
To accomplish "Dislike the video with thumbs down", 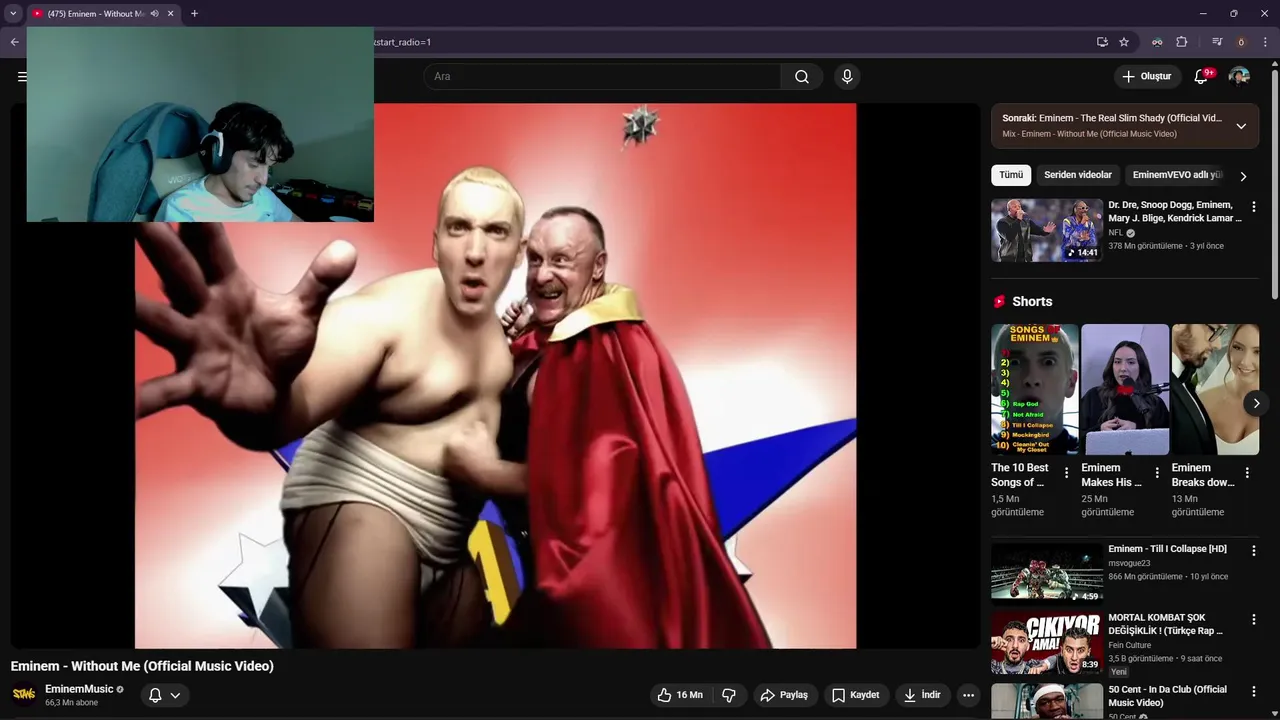I will click(729, 695).
